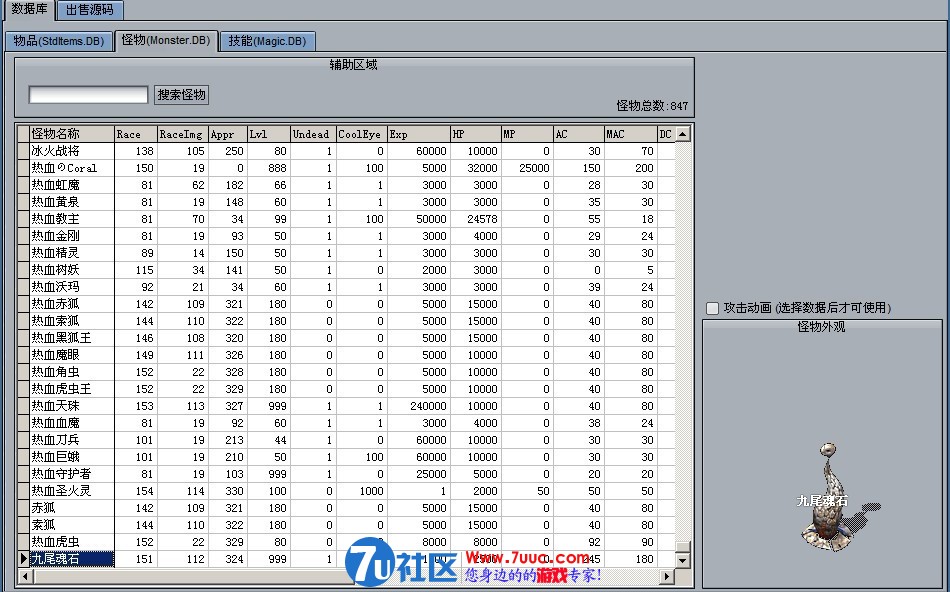Click the table's scroll down arrow
The width and height of the screenshot is (950, 592).
683,560
